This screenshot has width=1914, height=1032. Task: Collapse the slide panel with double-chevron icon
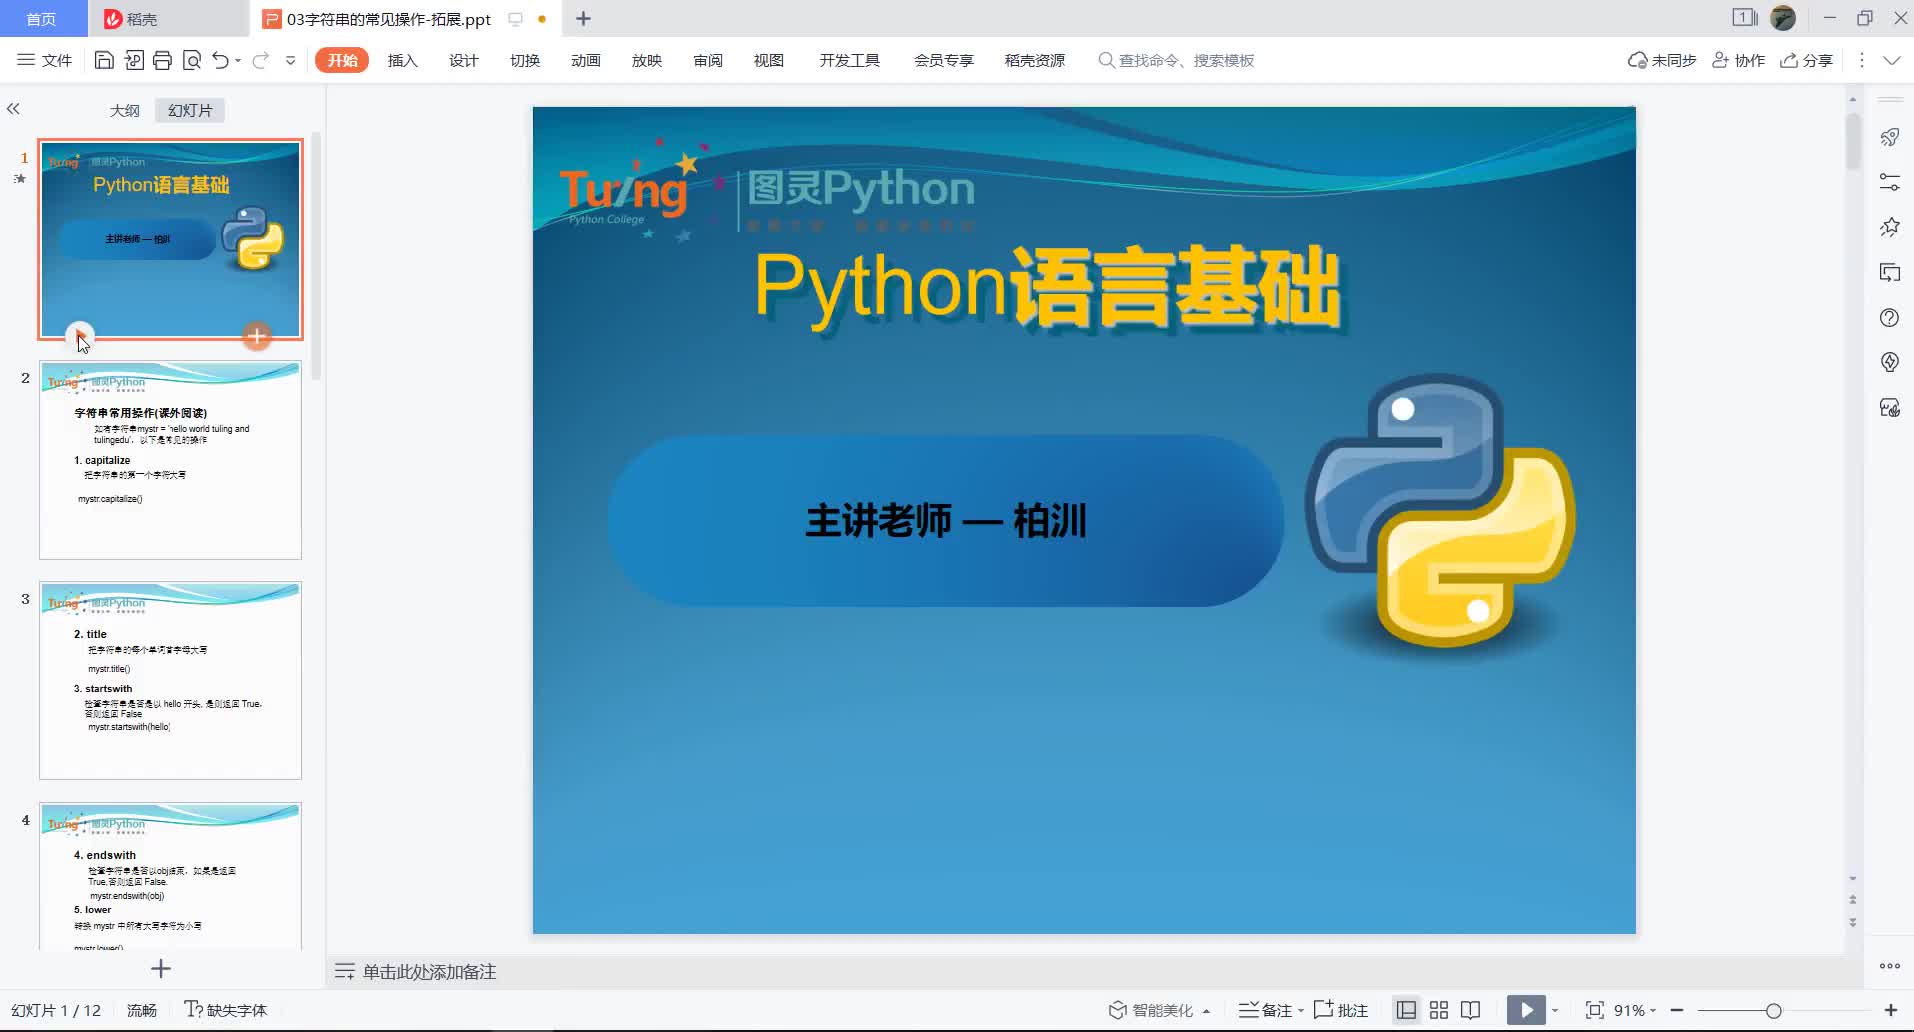click(13, 109)
